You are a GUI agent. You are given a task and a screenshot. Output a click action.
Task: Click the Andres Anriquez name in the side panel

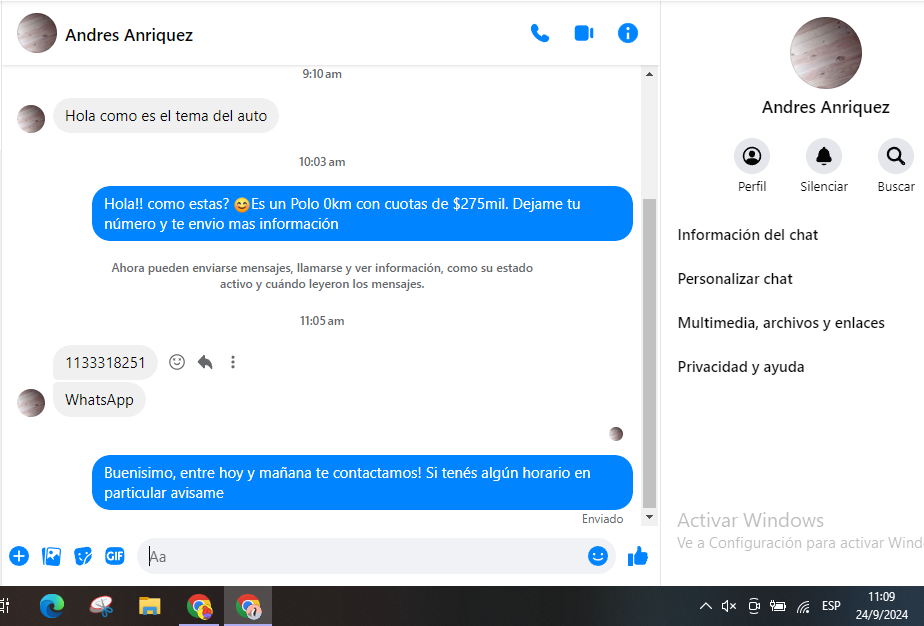point(826,107)
